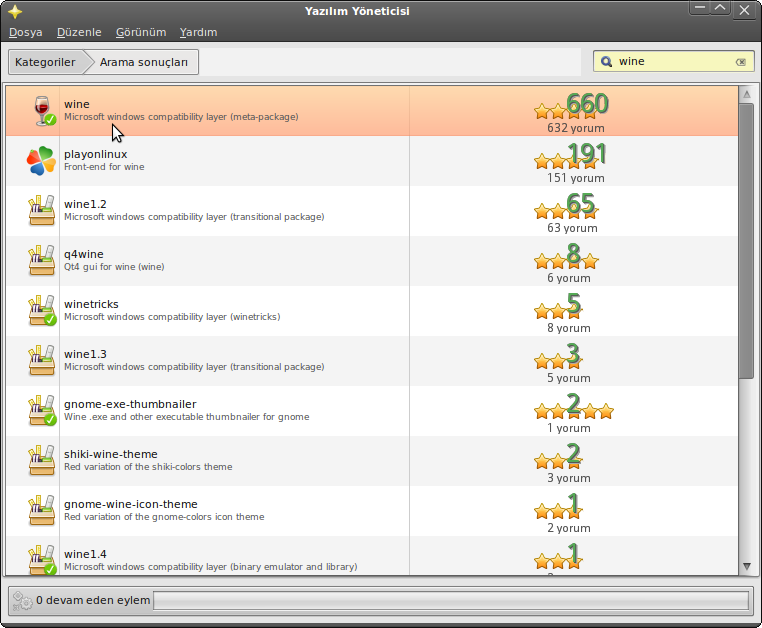The image size is (762, 628).
Task: Click '6 yorum' review count
Action: 569,279
